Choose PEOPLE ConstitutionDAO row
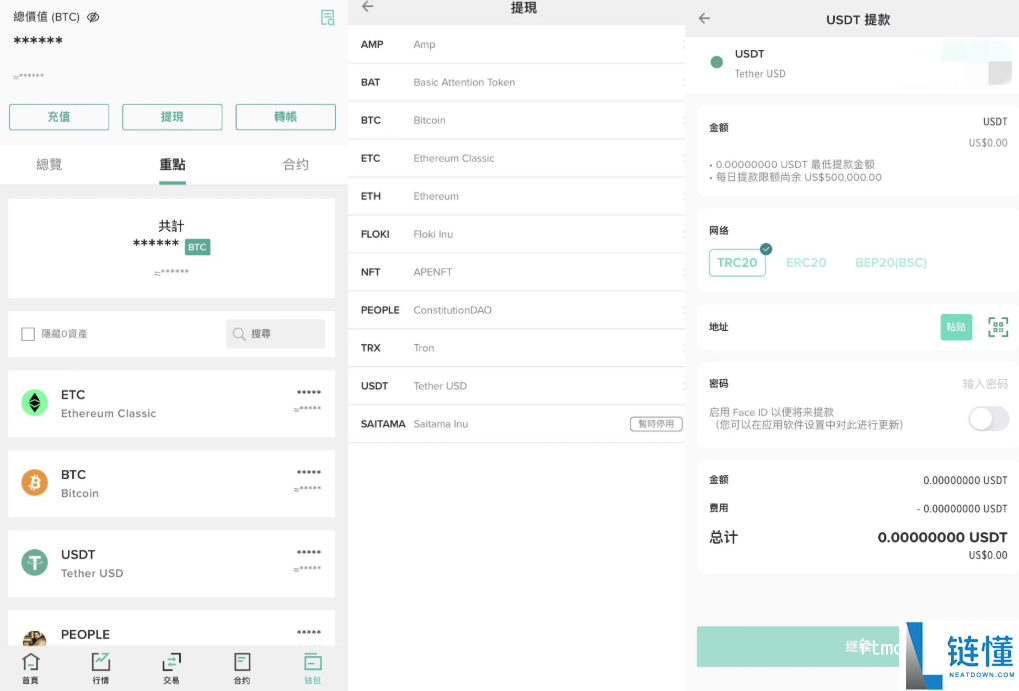This screenshot has width=1019, height=691. pyautogui.click(x=517, y=310)
